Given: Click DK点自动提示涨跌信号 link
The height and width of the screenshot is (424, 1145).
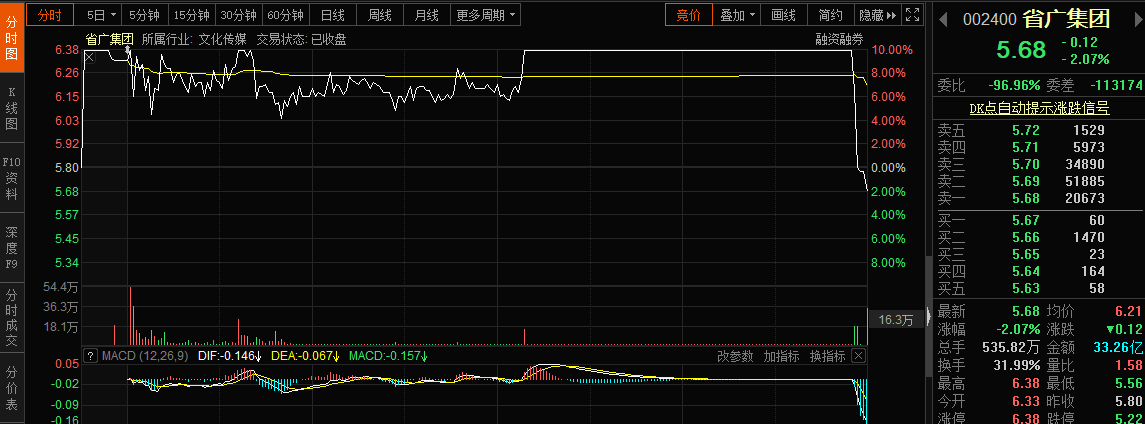Looking at the screenshot, I should tap(1039, 108).
